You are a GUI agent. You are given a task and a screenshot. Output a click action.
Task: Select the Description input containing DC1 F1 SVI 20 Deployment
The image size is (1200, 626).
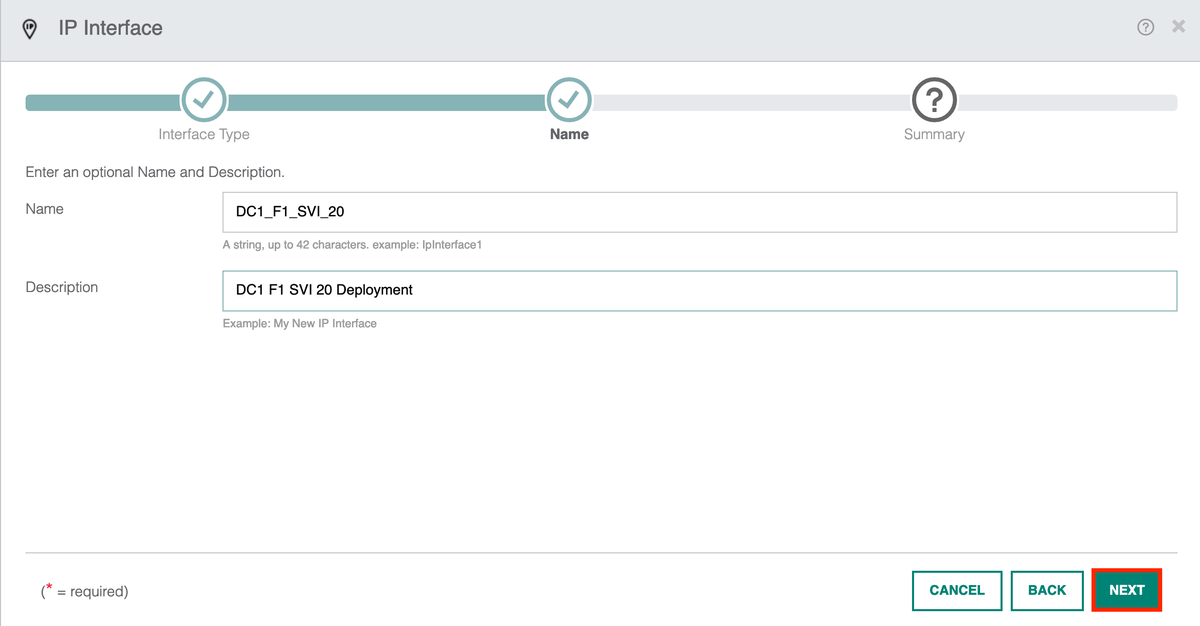pyautogui.click(x=698, y=290)
